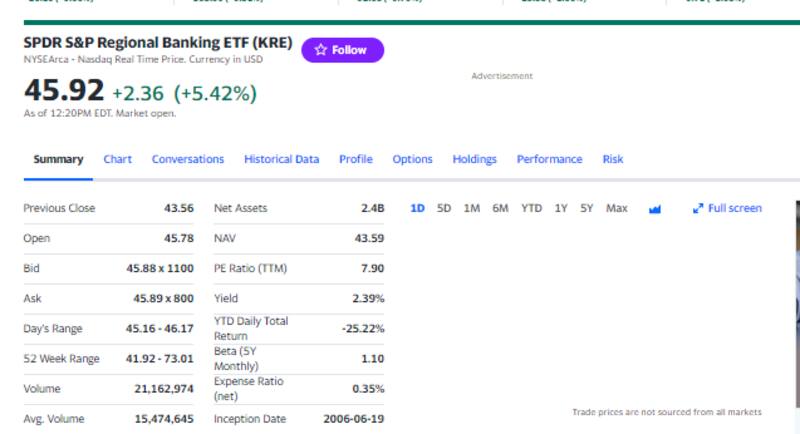View the Holdings tab

tap(474, 159)
